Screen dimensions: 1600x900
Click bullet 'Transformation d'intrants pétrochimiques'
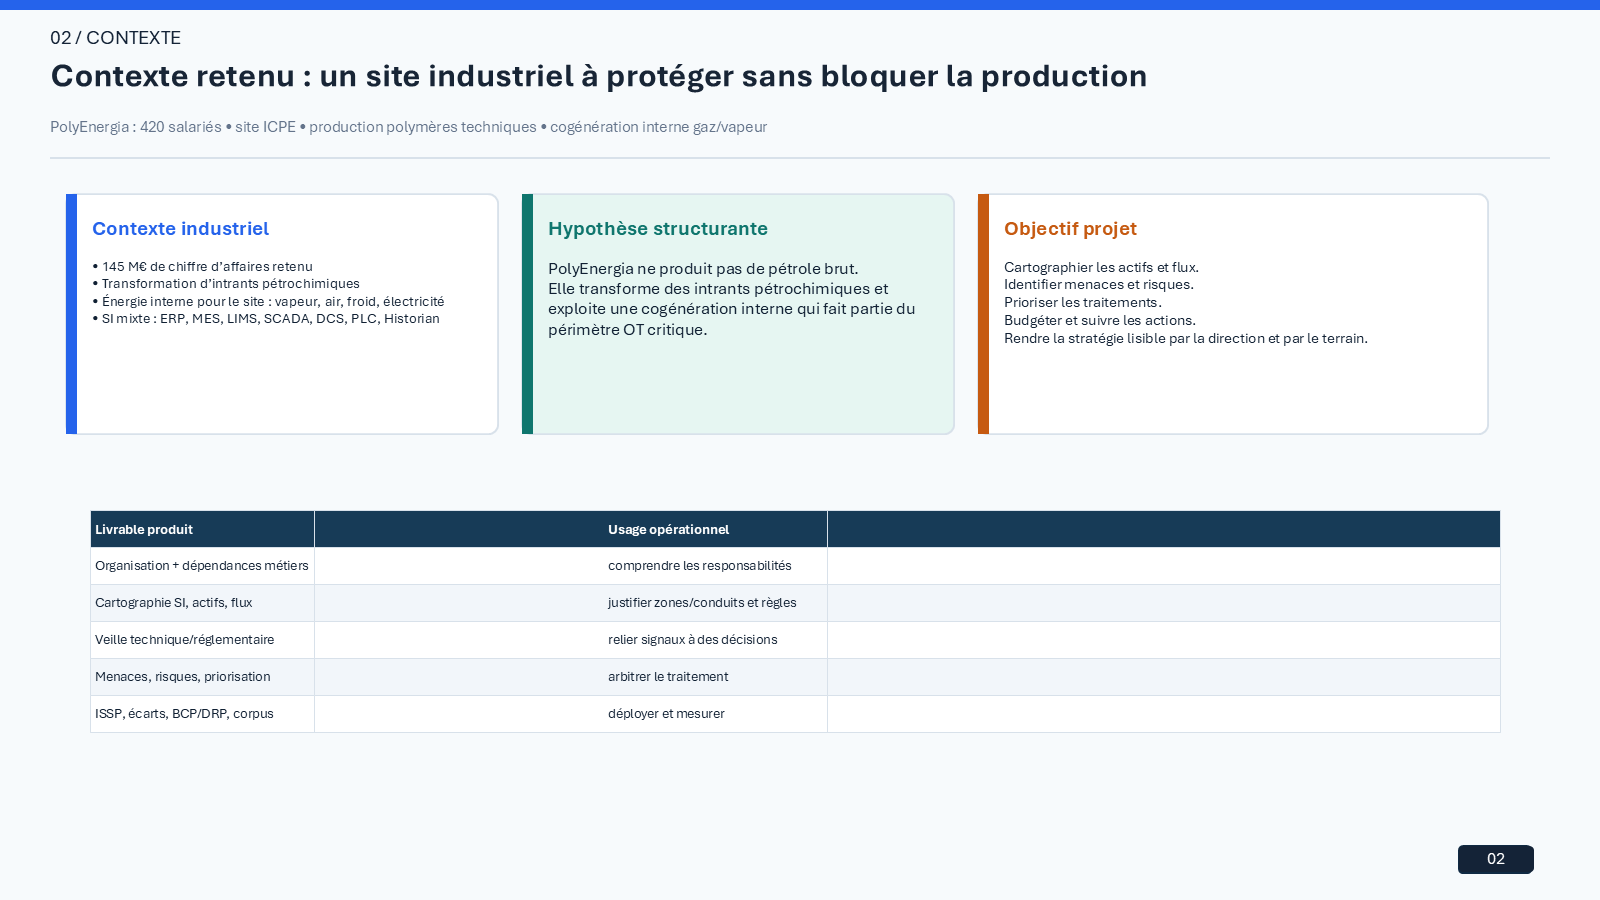point(226,284)
